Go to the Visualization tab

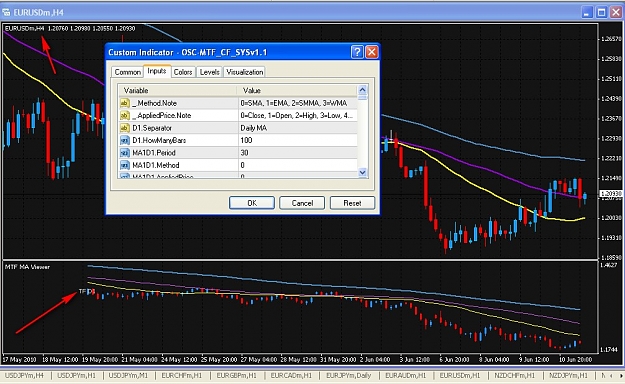tap(244, 72)
